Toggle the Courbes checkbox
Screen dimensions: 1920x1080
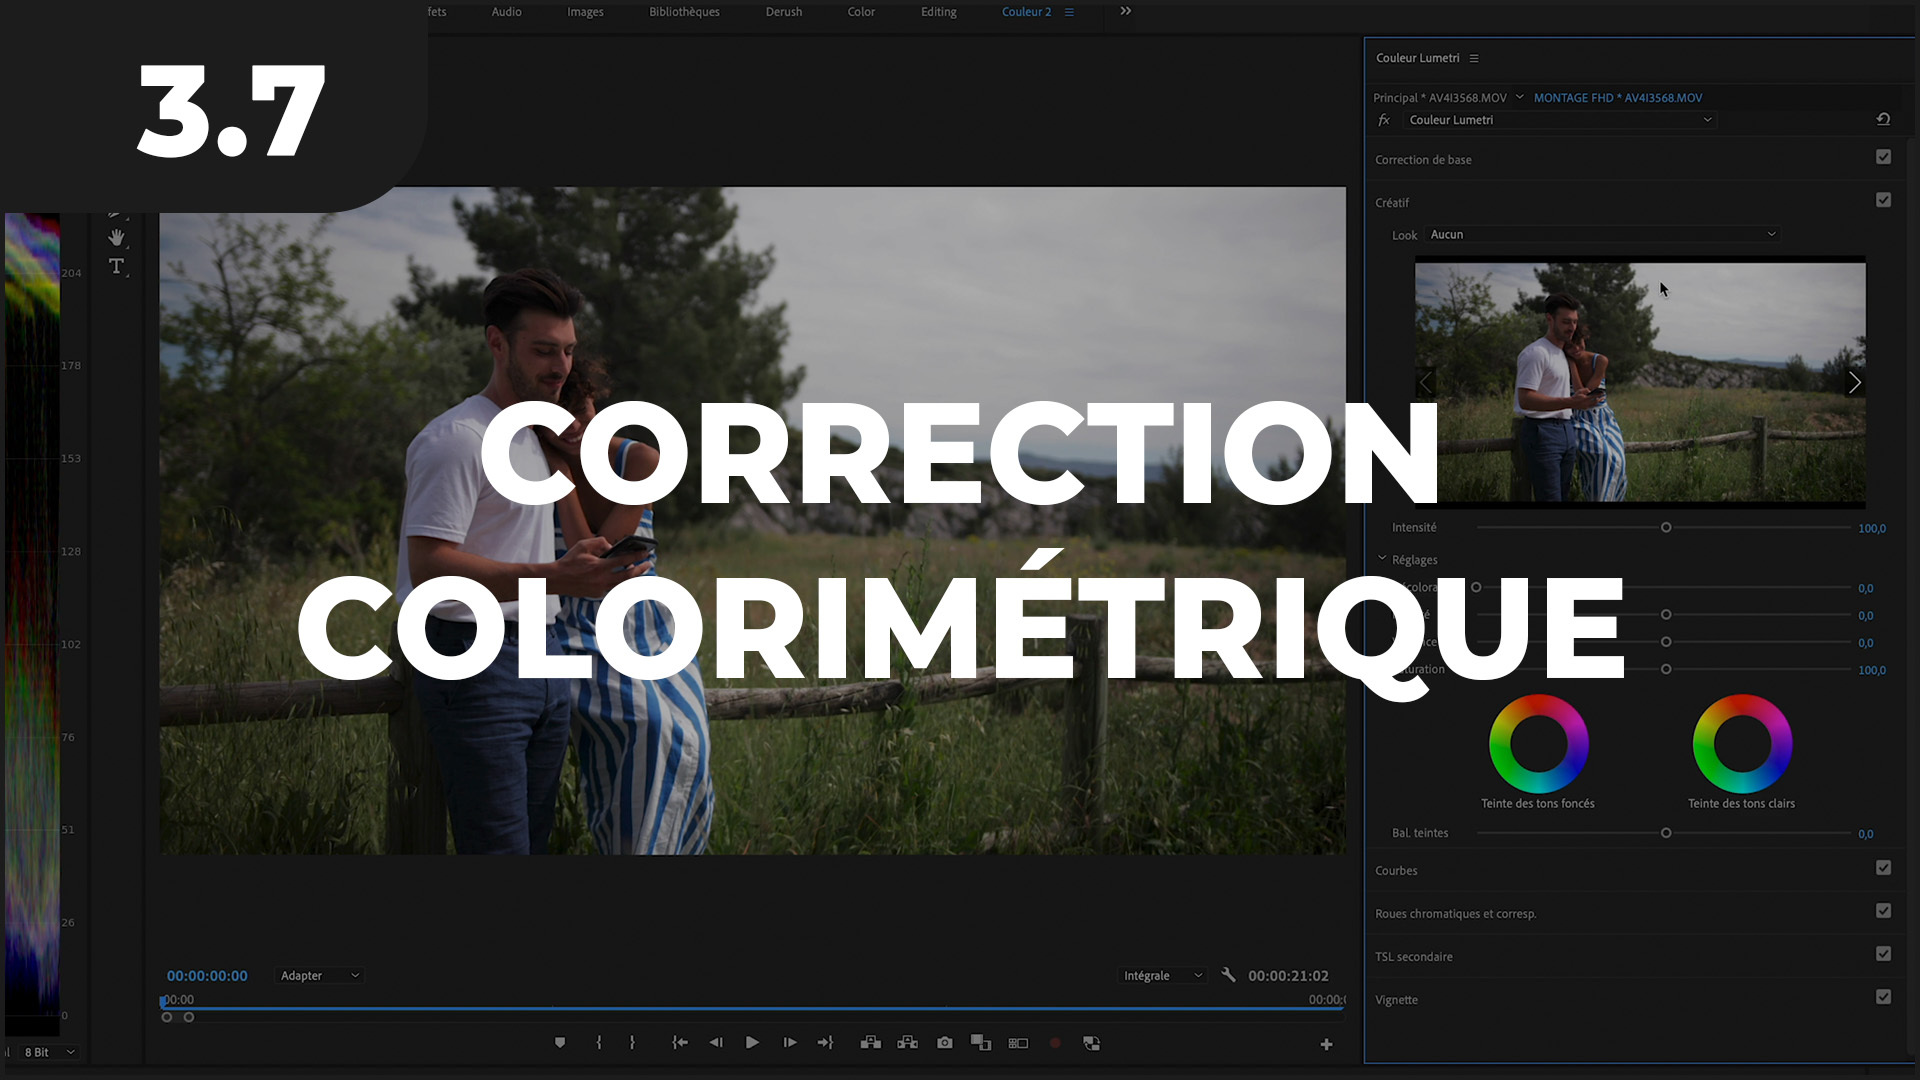(x=1884, y=868)
